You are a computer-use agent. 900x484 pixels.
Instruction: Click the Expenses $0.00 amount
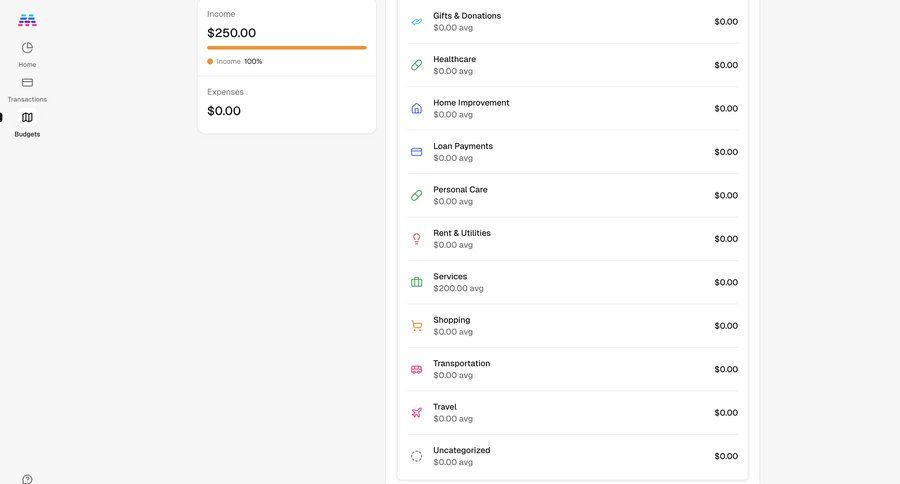tap(224, 111)
